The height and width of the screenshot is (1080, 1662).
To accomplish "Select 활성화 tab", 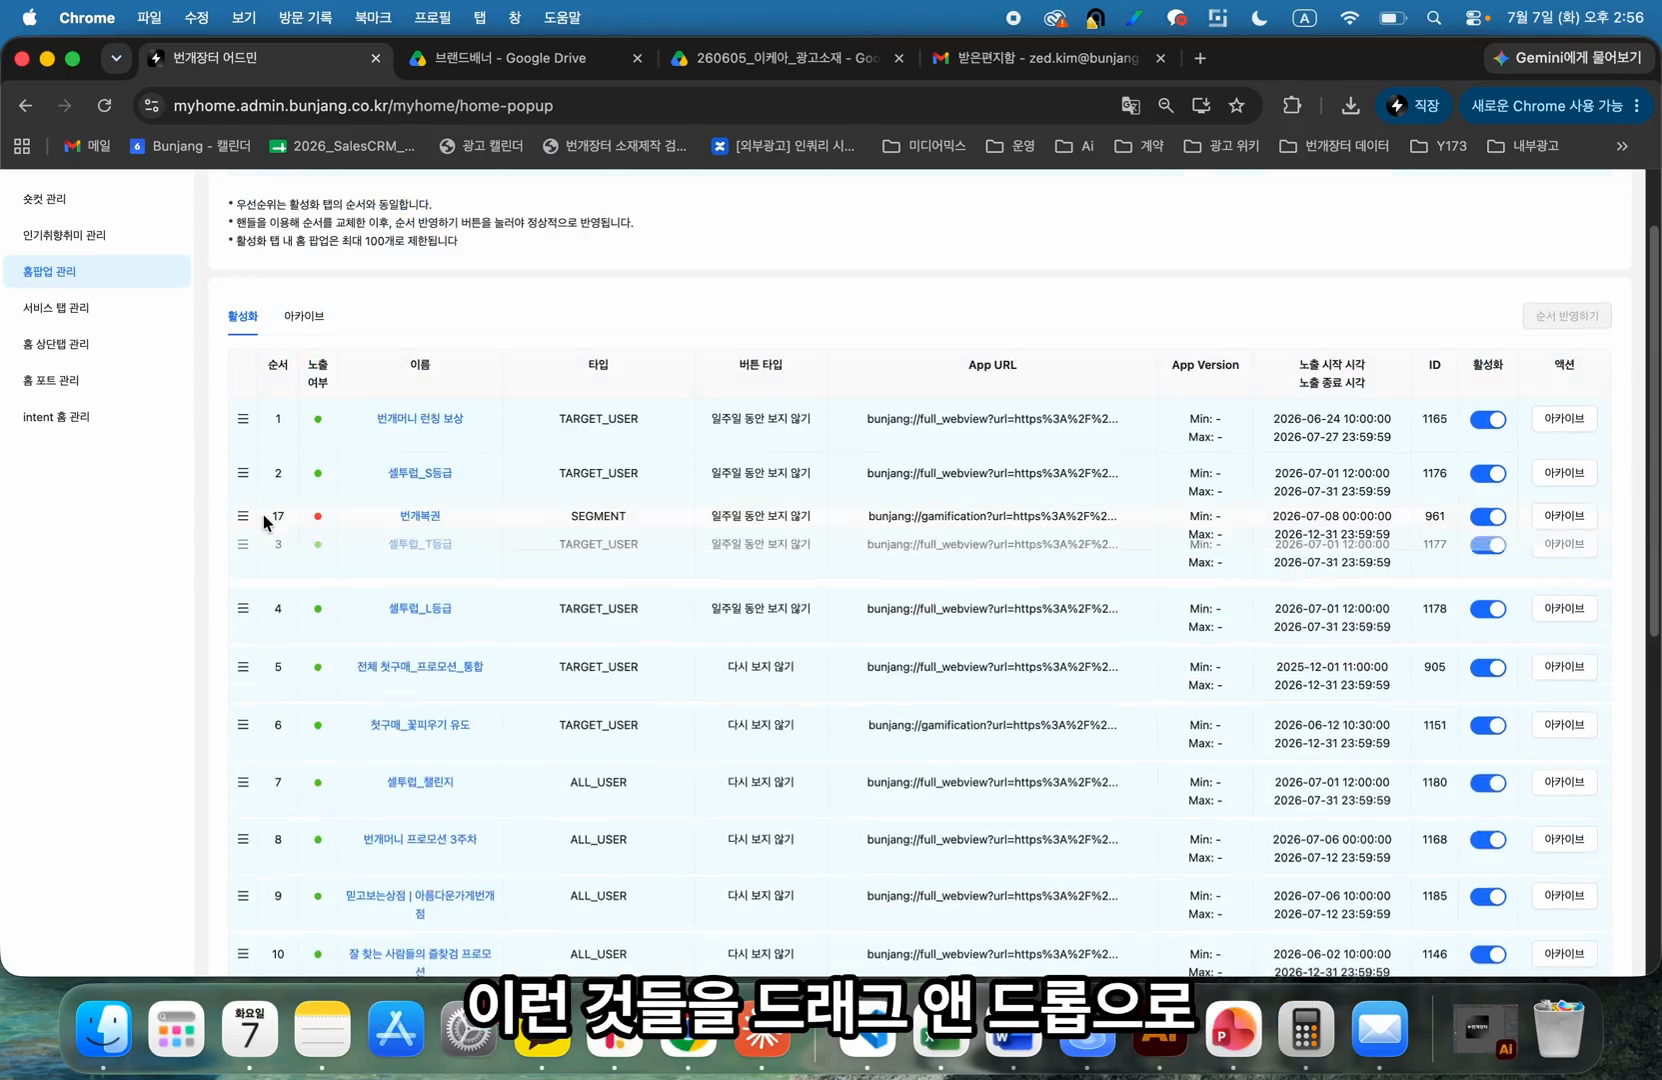I will [243, 316].
